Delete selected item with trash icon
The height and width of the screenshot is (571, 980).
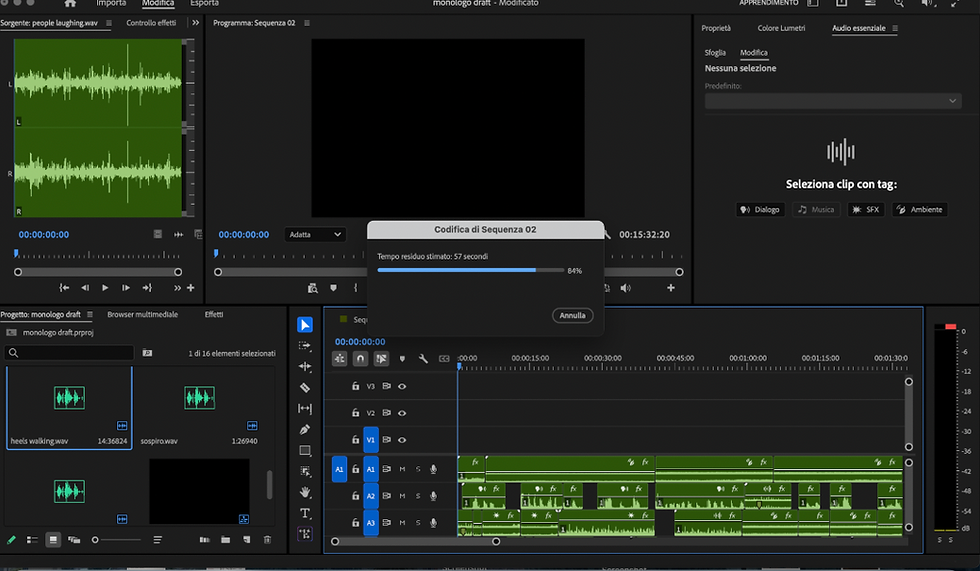268,540
